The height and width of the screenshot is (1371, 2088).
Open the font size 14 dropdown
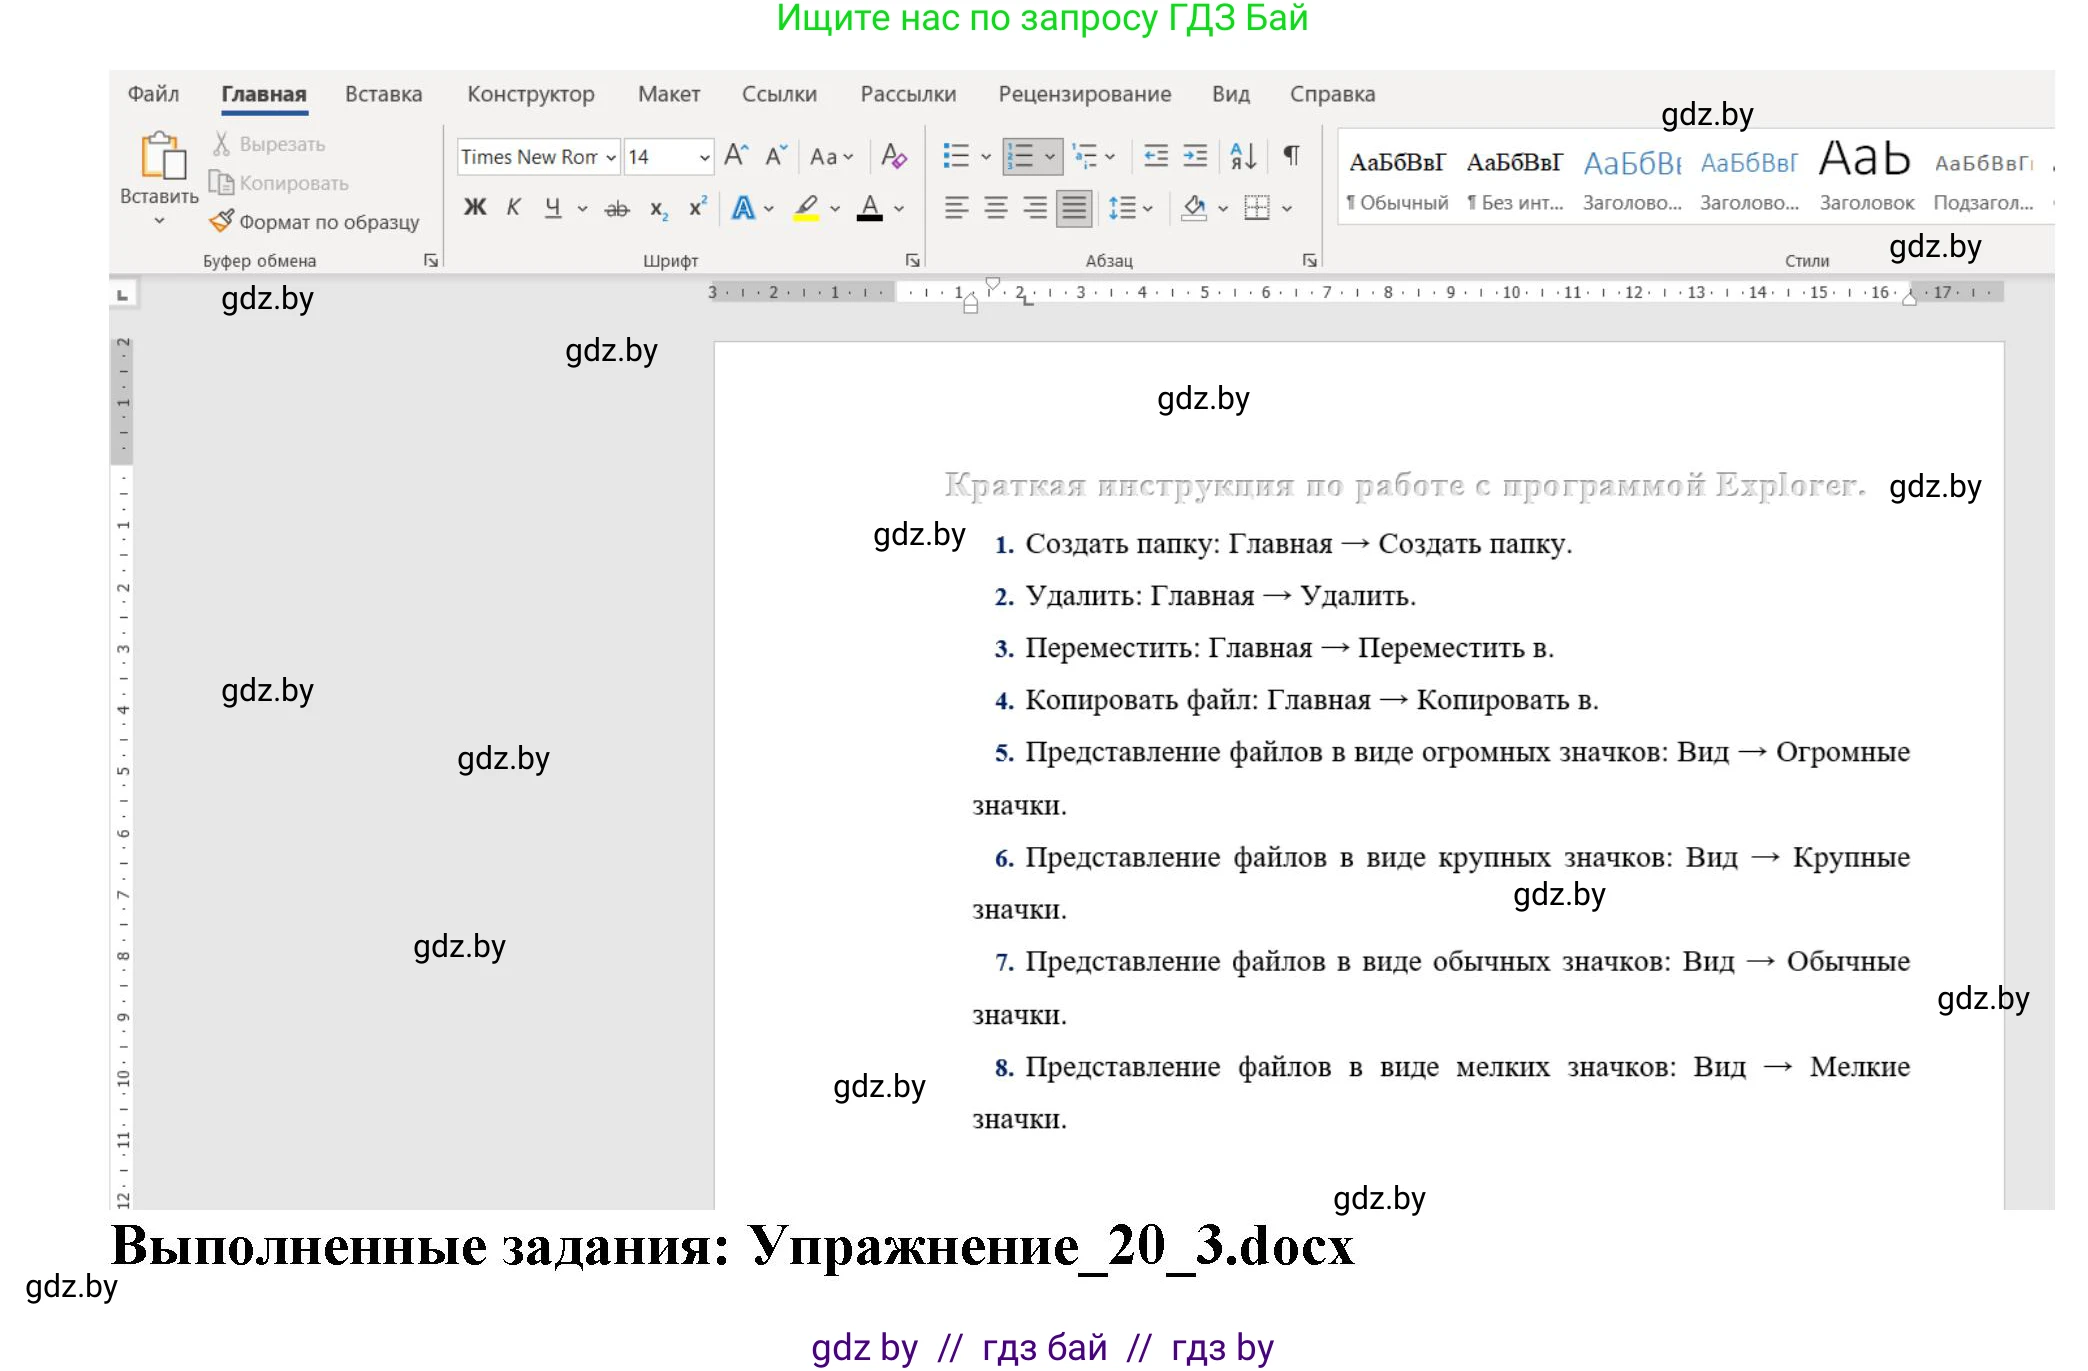point(703,156)
